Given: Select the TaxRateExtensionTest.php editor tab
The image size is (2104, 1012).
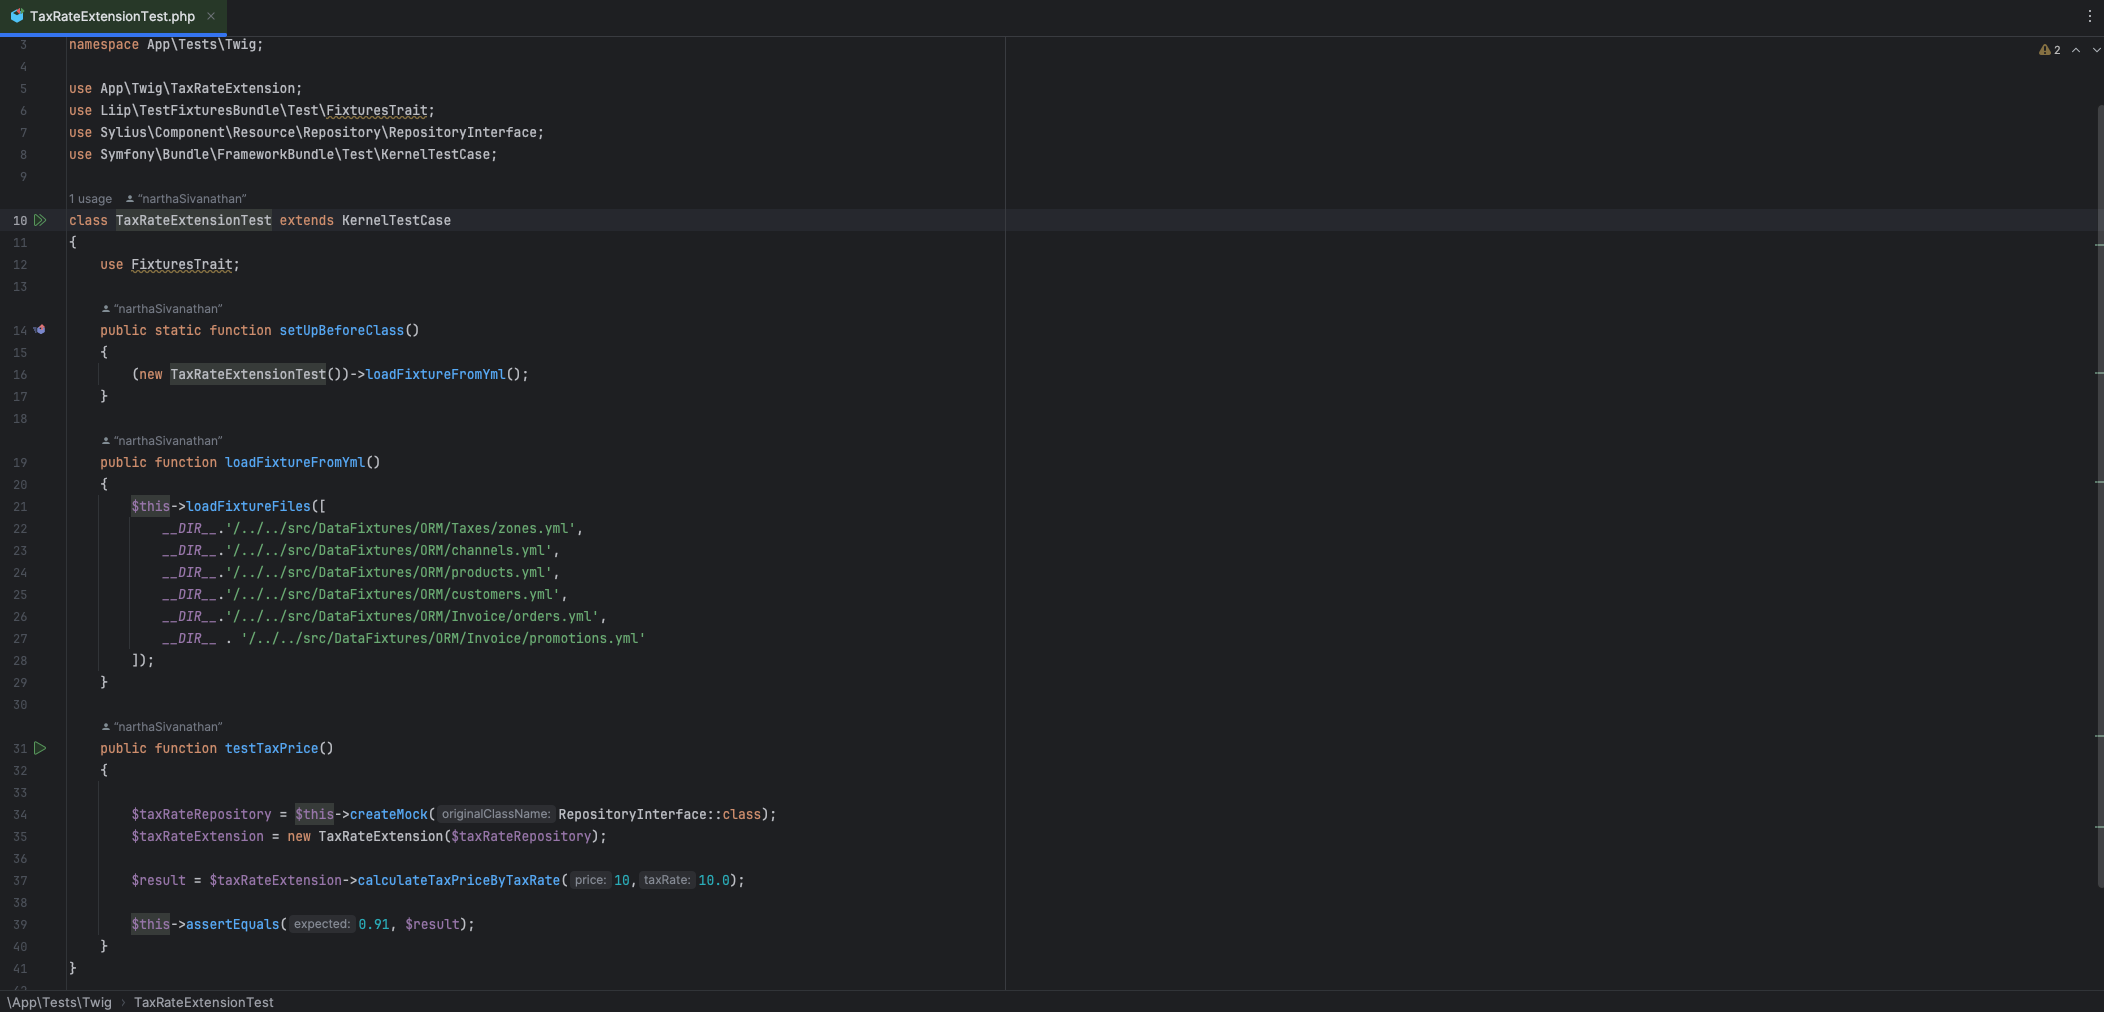Looking at the screenshot, I should pyautogui.click(x=112, y=16).
